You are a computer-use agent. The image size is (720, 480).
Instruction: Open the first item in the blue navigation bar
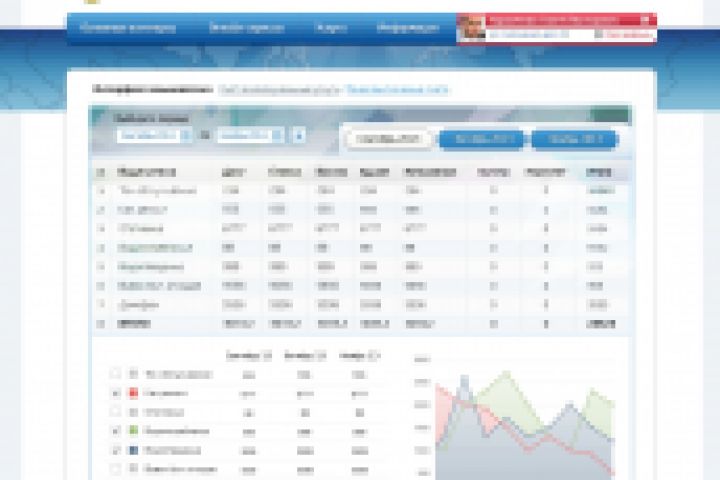(x=128, y=28)
